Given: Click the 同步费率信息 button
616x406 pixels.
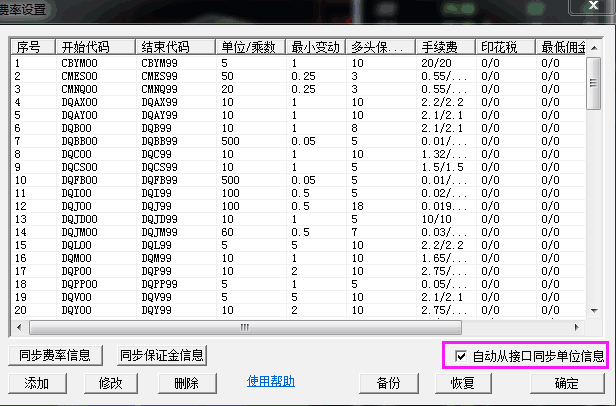Looking at the screenshot, I should tap(55, 355).
